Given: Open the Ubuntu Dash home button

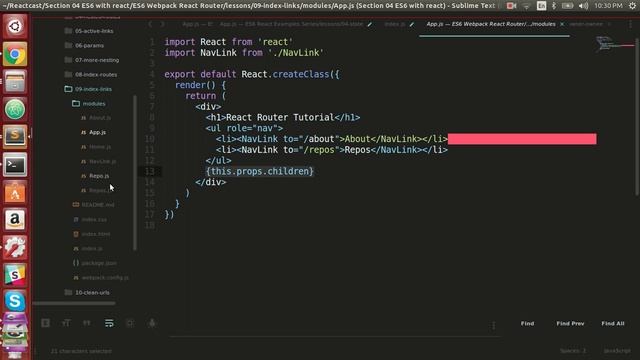Looking at the screenshot, I should pos(15,27).
